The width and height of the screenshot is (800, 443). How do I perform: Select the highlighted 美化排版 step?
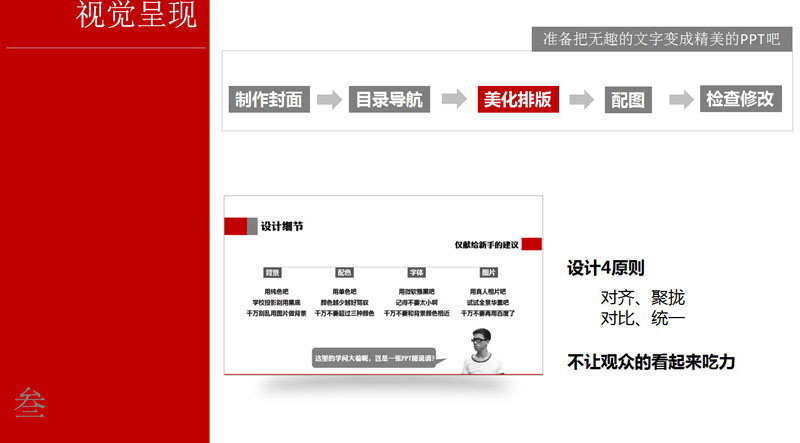[x=518, y=99]
